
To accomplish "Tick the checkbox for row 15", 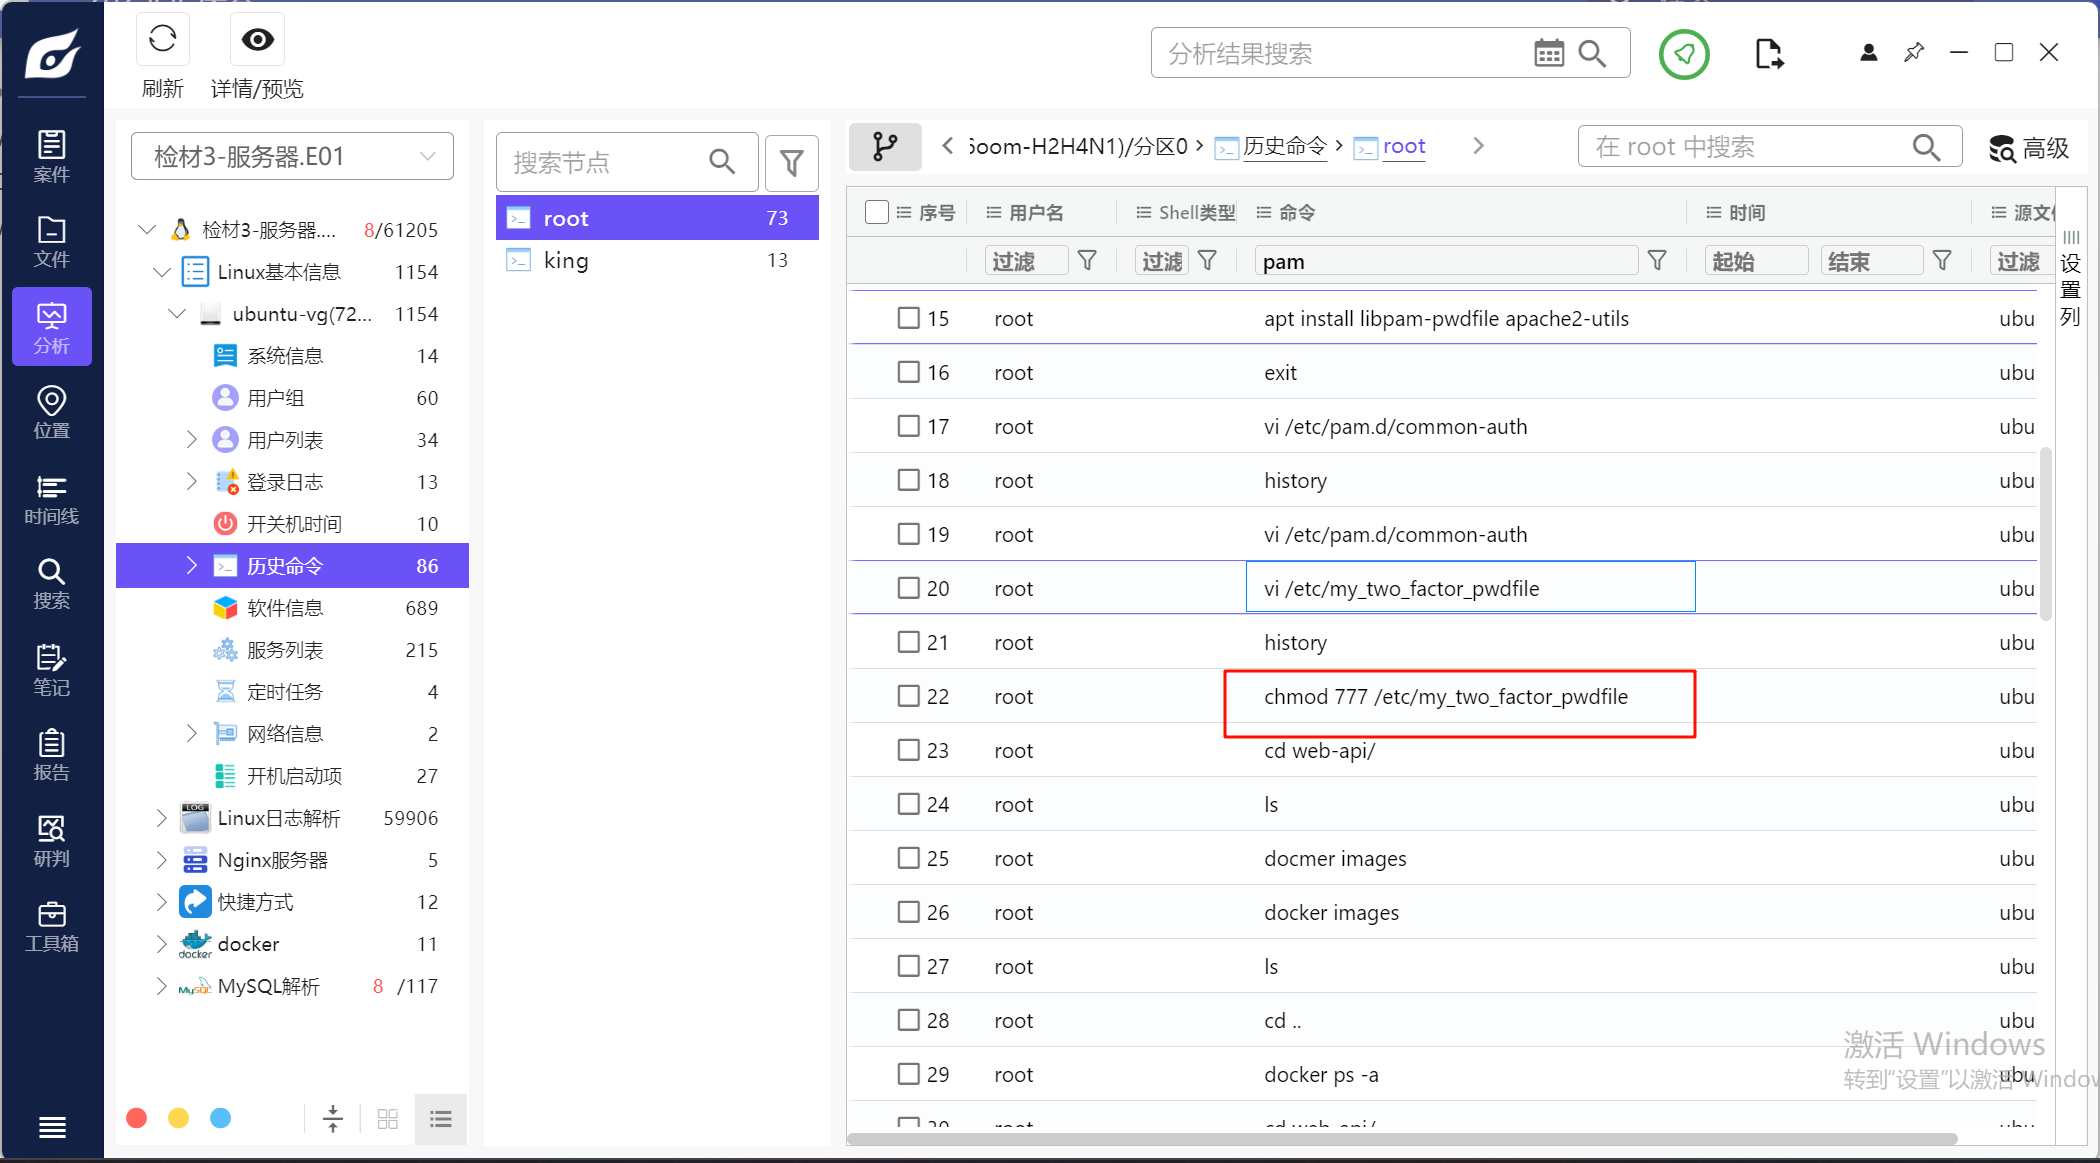I will (x=908, y=318).
